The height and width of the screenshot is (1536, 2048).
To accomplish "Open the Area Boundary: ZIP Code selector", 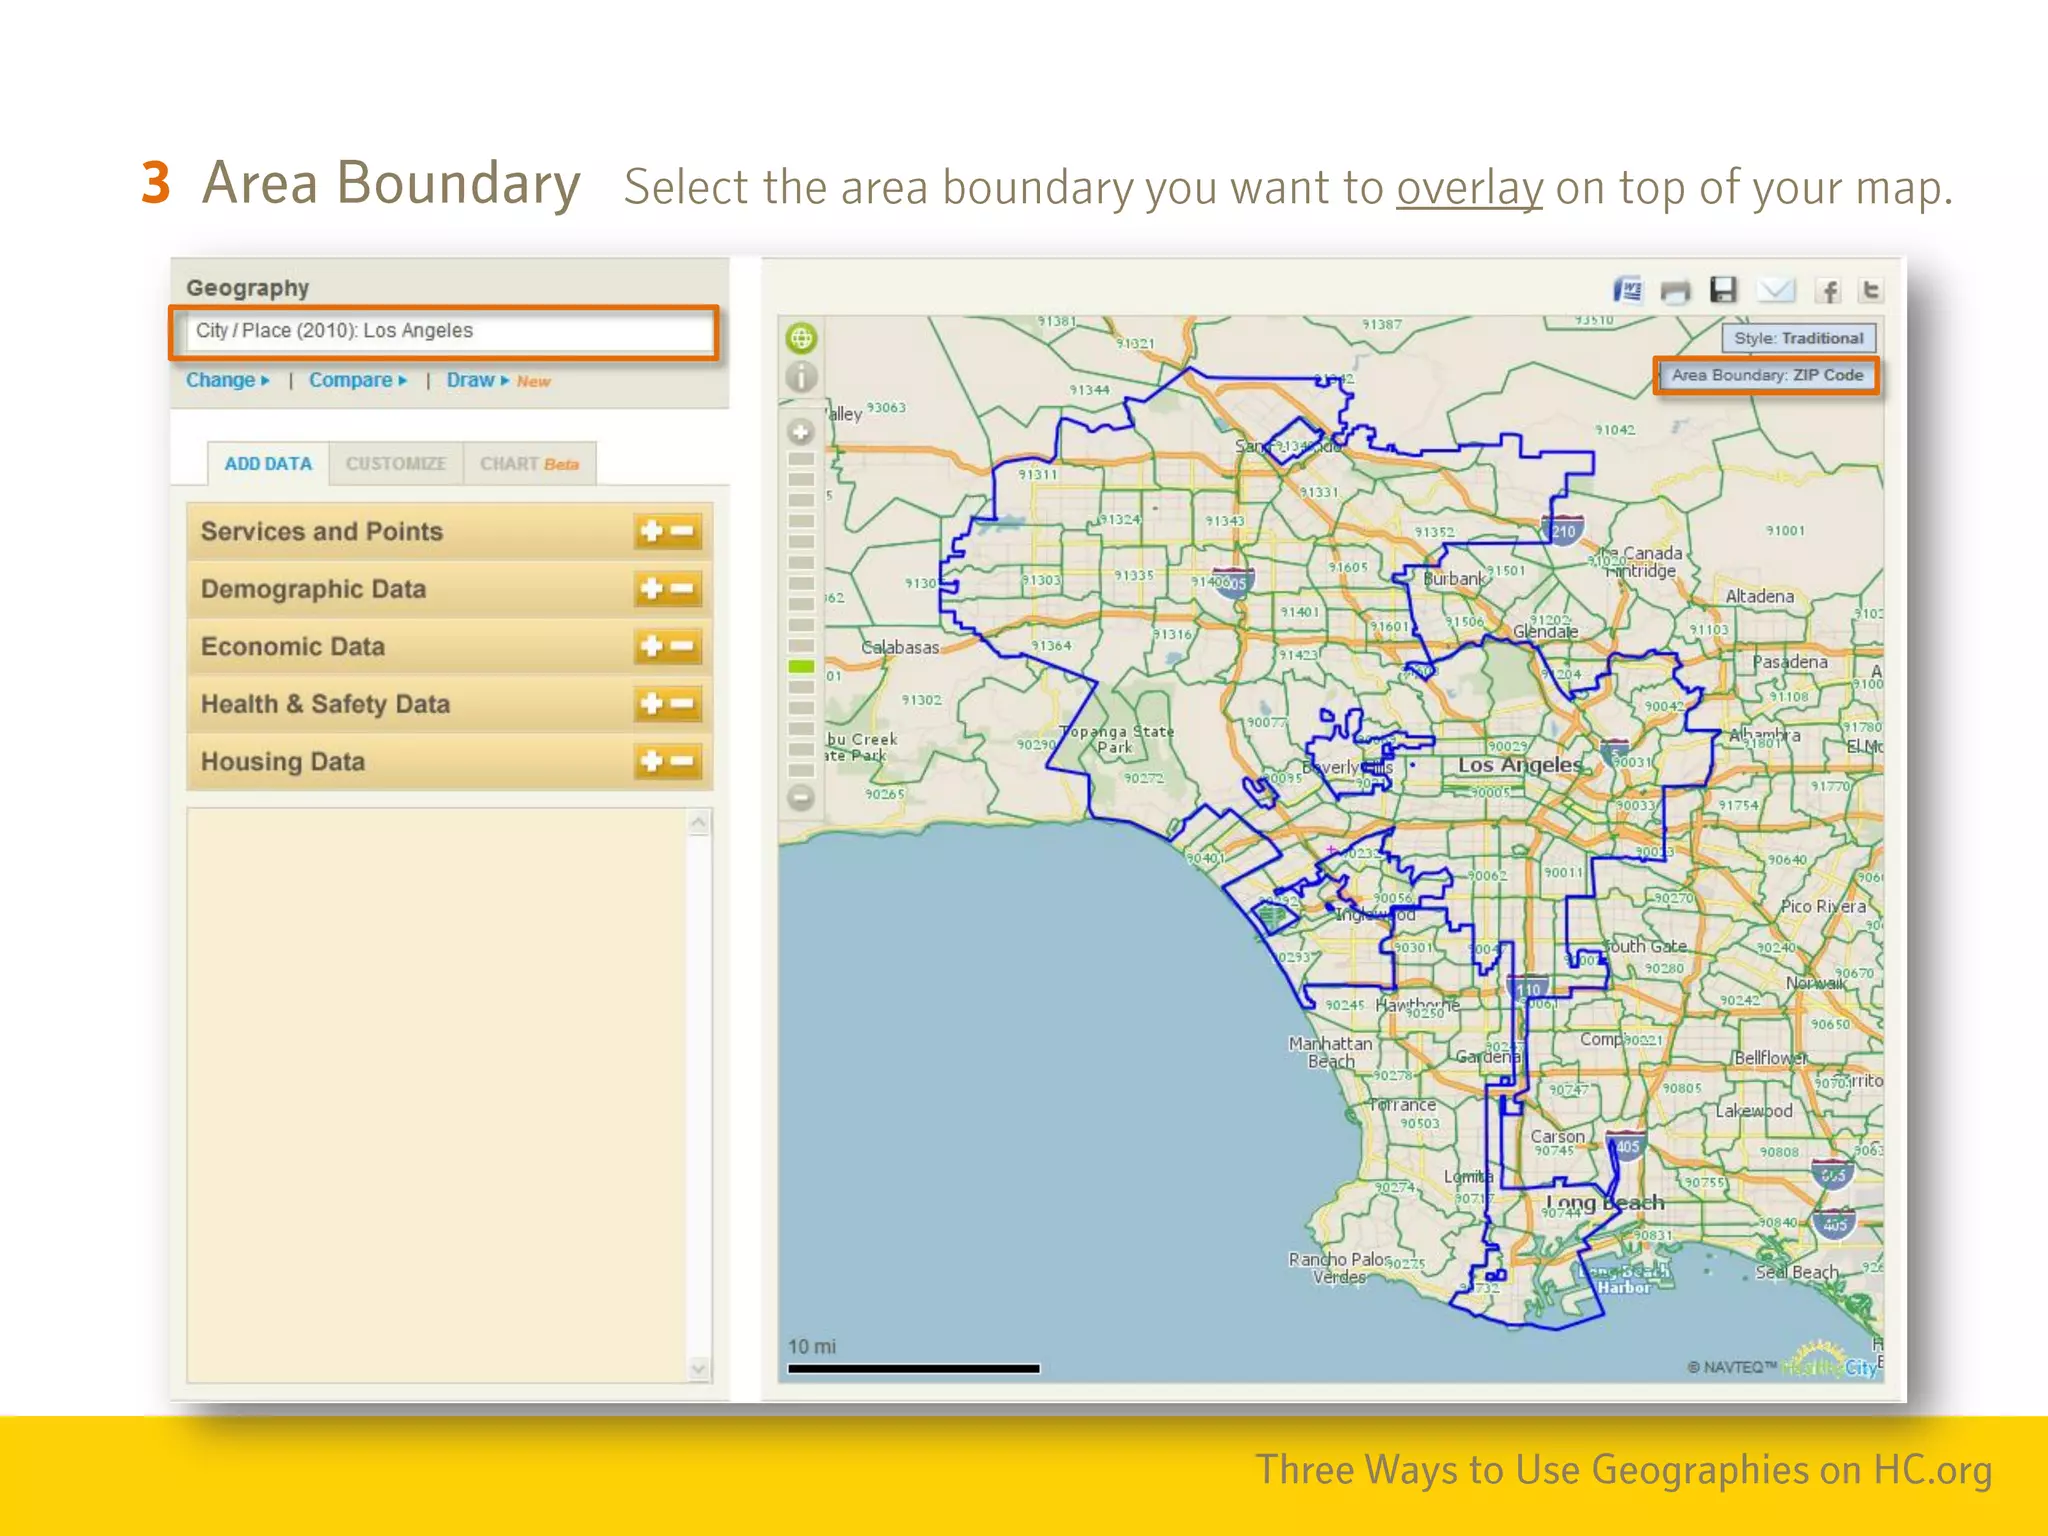I will click(1767, 375).
